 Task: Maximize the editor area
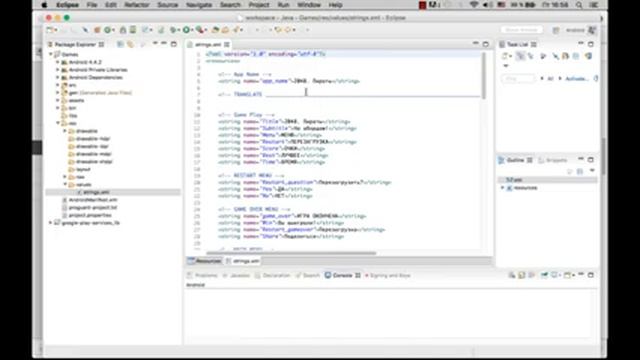(485, 44)
